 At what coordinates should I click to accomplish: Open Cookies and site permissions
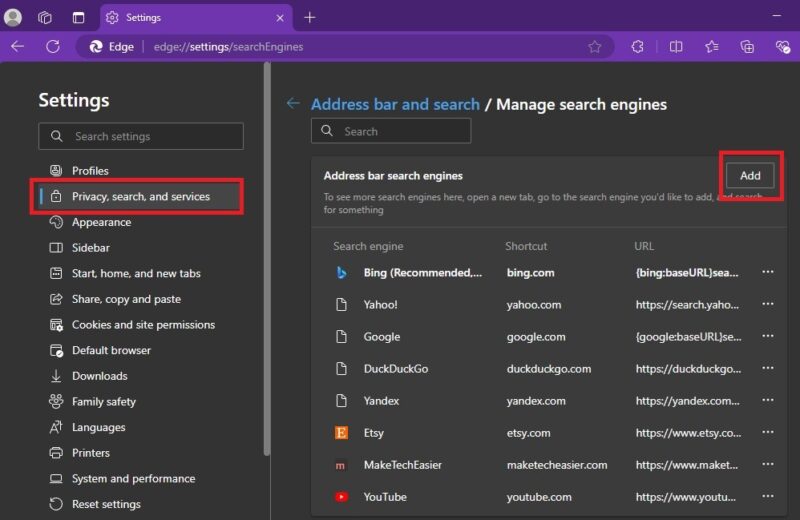143,325
